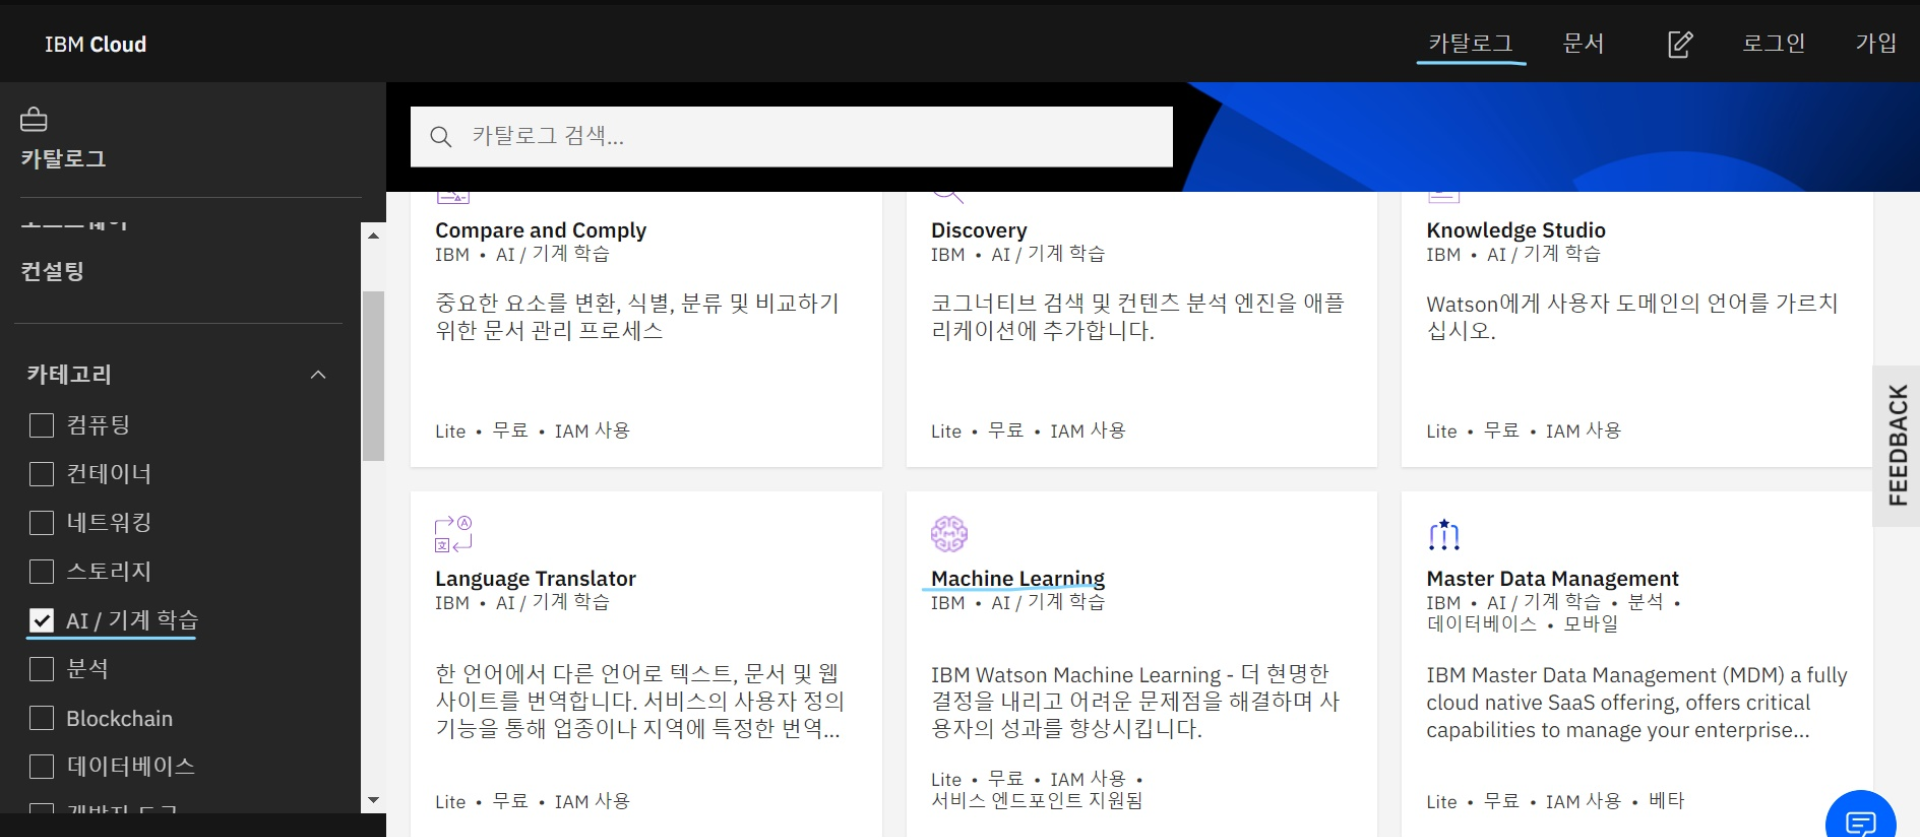Open the Master Data Management title link
Screen dimensions: 1920x837
[x=1552, y=578]
